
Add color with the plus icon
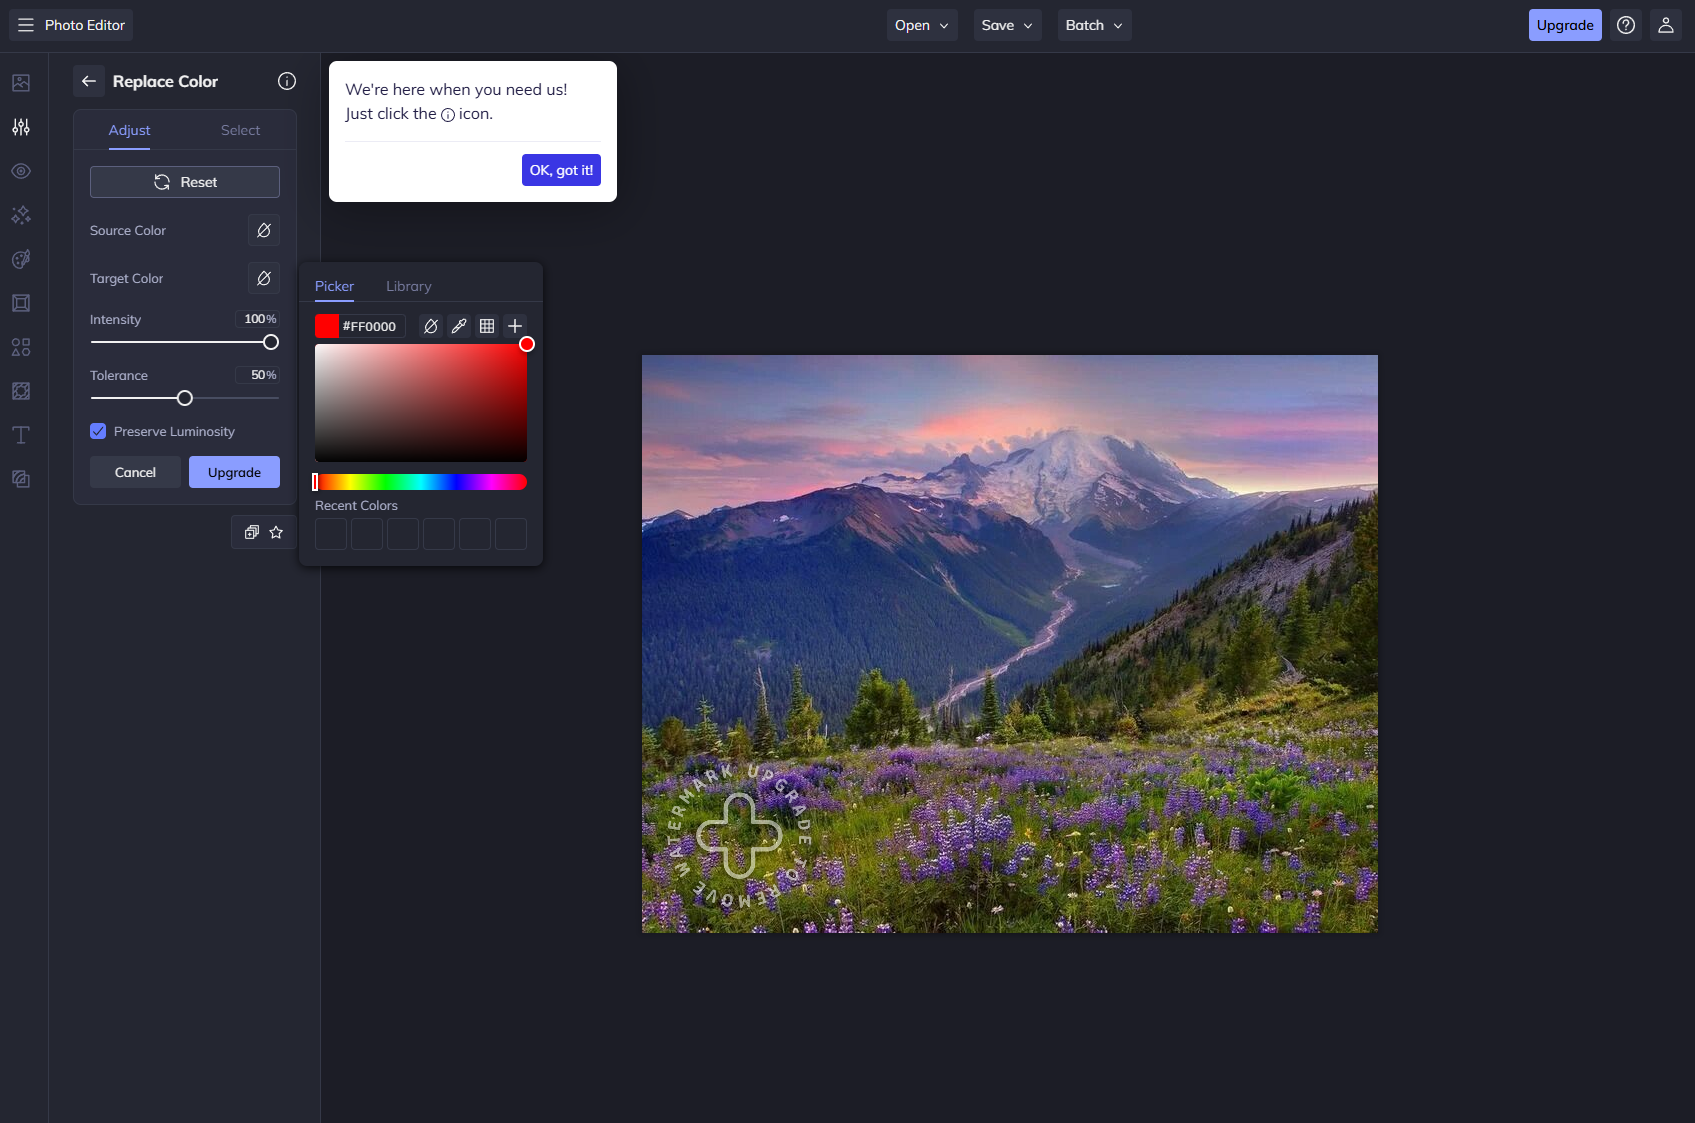(x=515, y=326)
